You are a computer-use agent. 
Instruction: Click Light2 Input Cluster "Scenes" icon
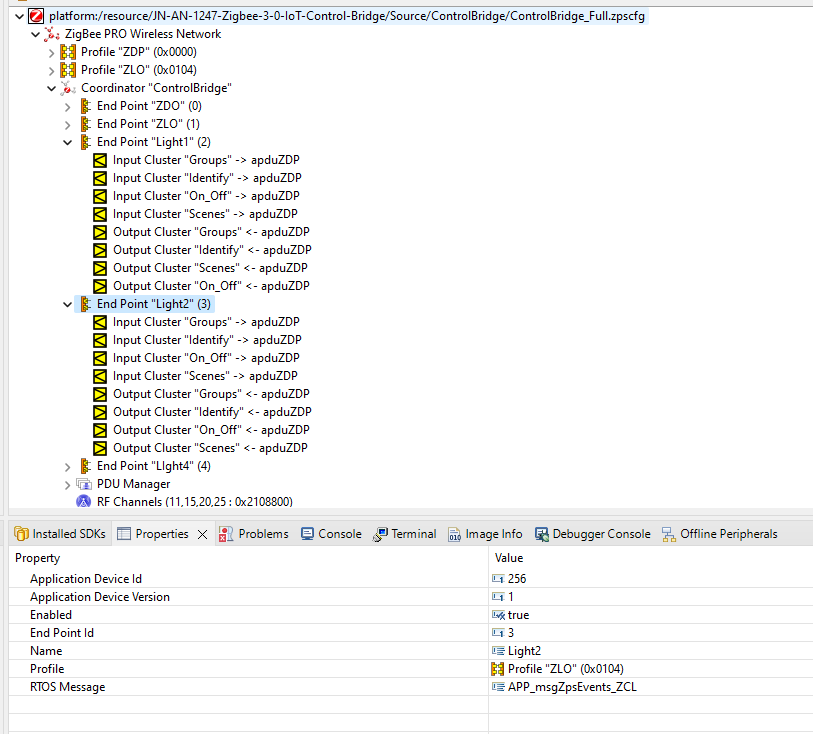[x=100, y=376]
